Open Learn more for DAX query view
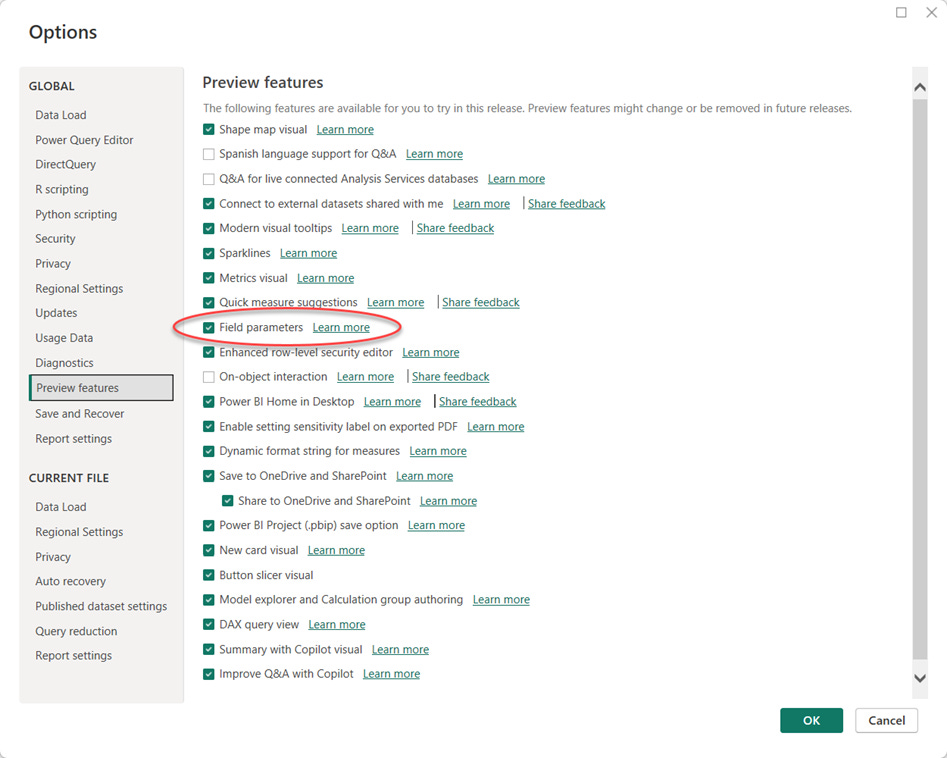The width and height of the screenshot is (947, 758). click(336, 625)
